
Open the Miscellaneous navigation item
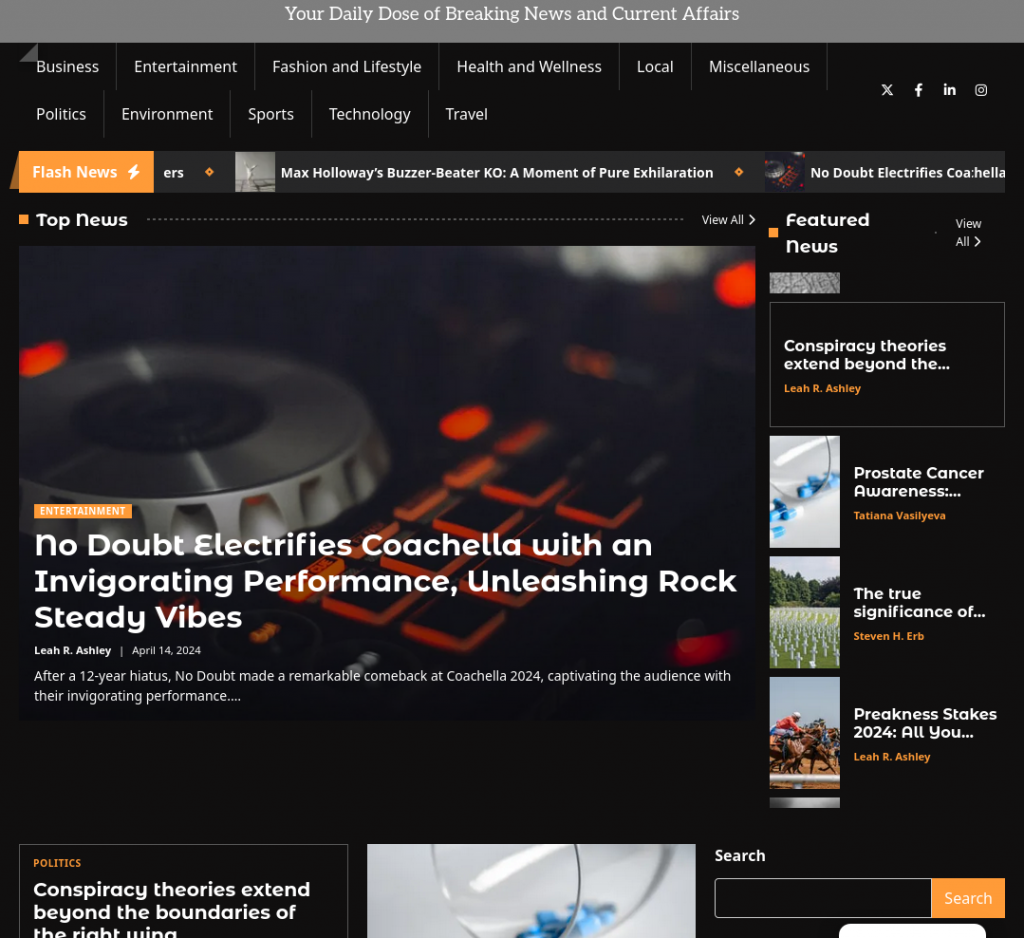[759, 66]
